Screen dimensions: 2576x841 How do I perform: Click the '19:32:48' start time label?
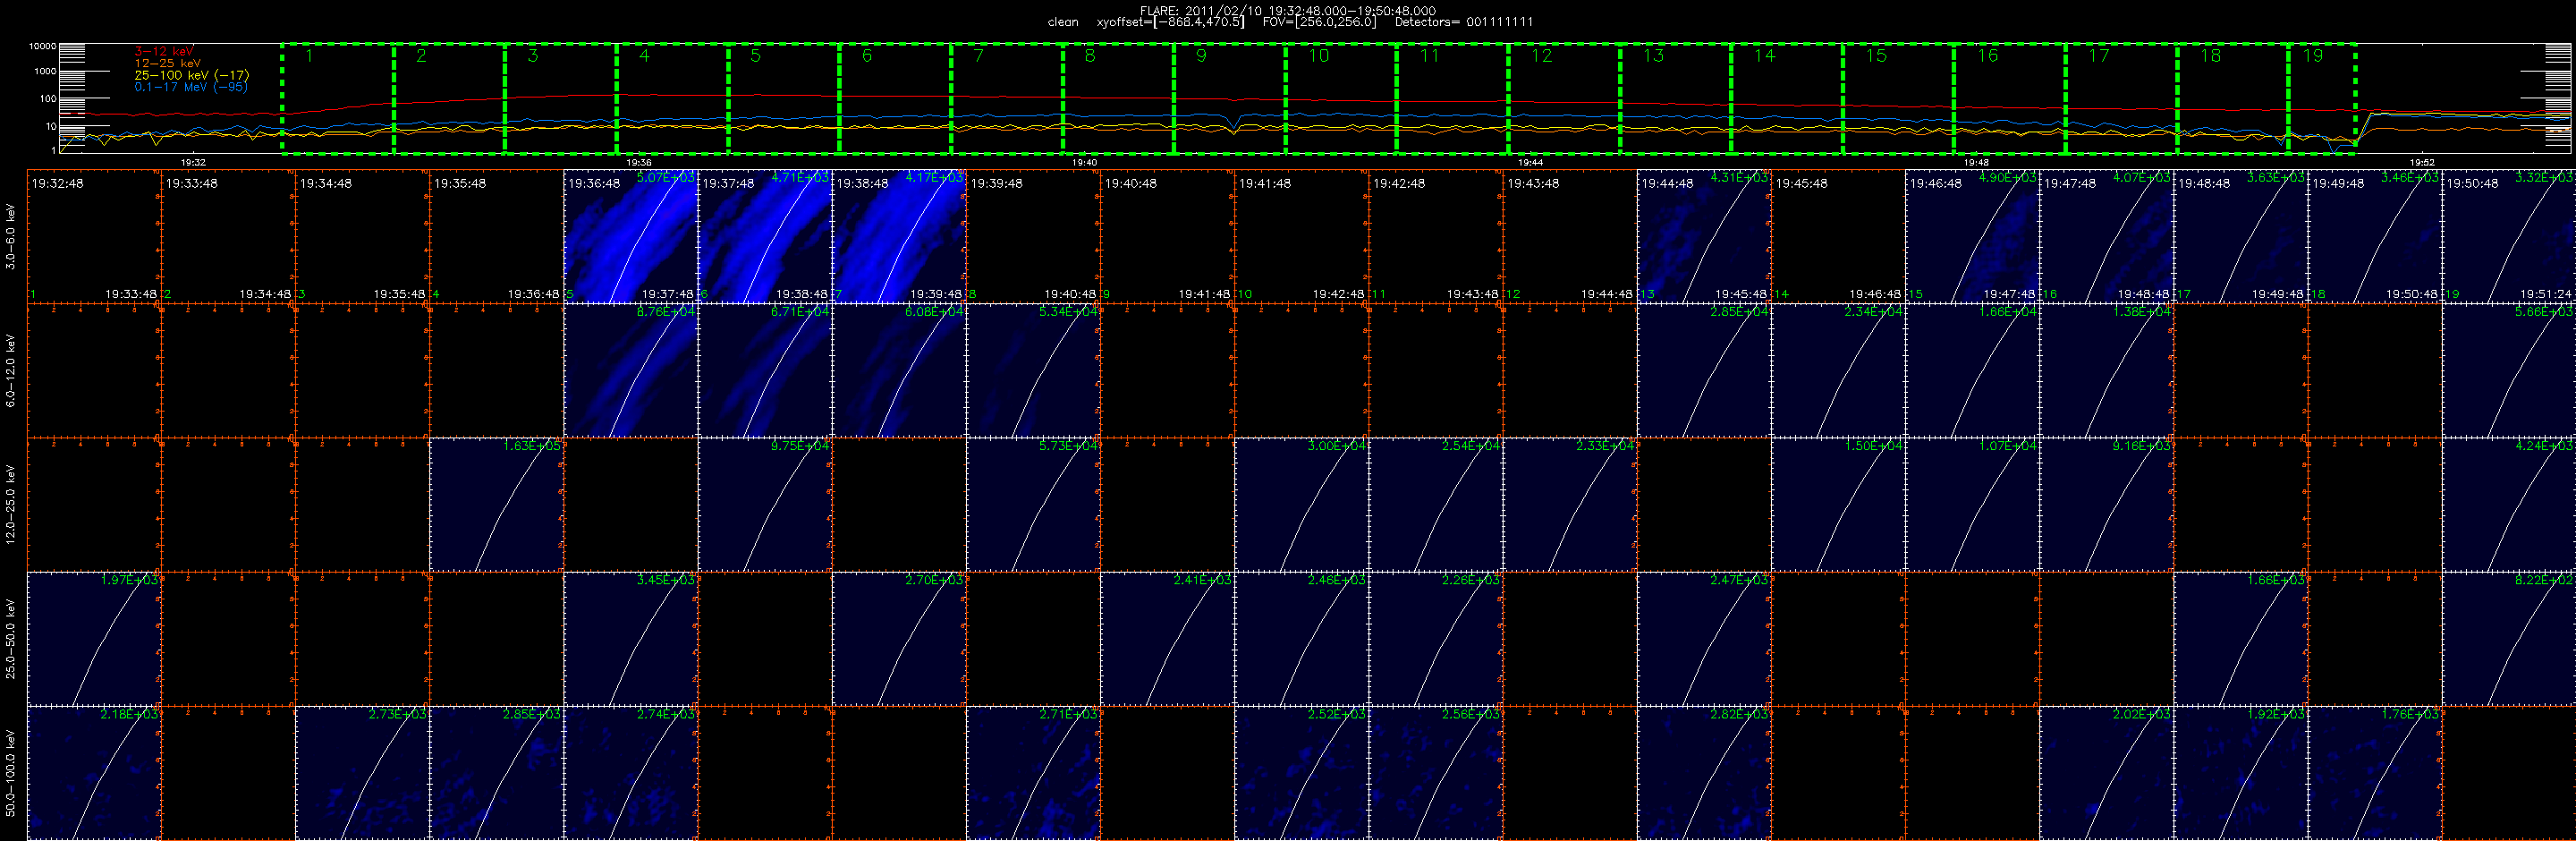(x=57, y=183)
